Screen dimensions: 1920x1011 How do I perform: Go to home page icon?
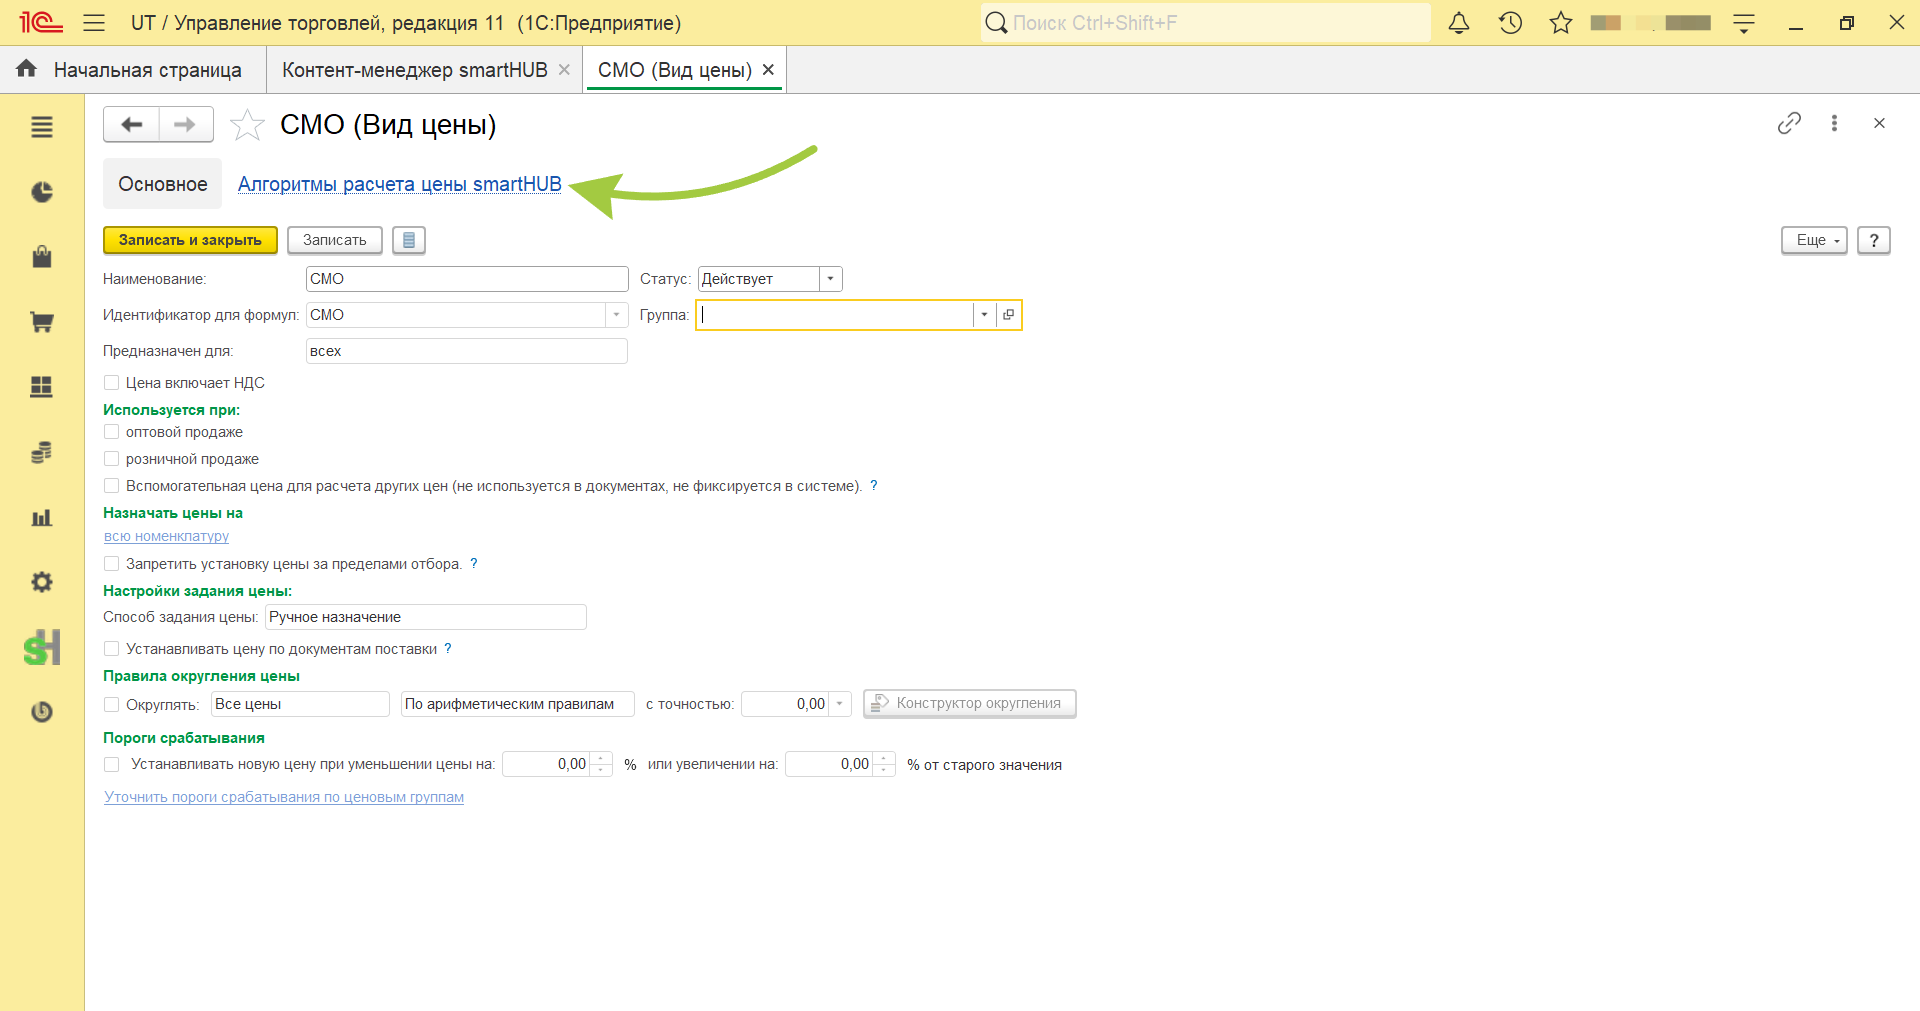(x=27, y=69)
